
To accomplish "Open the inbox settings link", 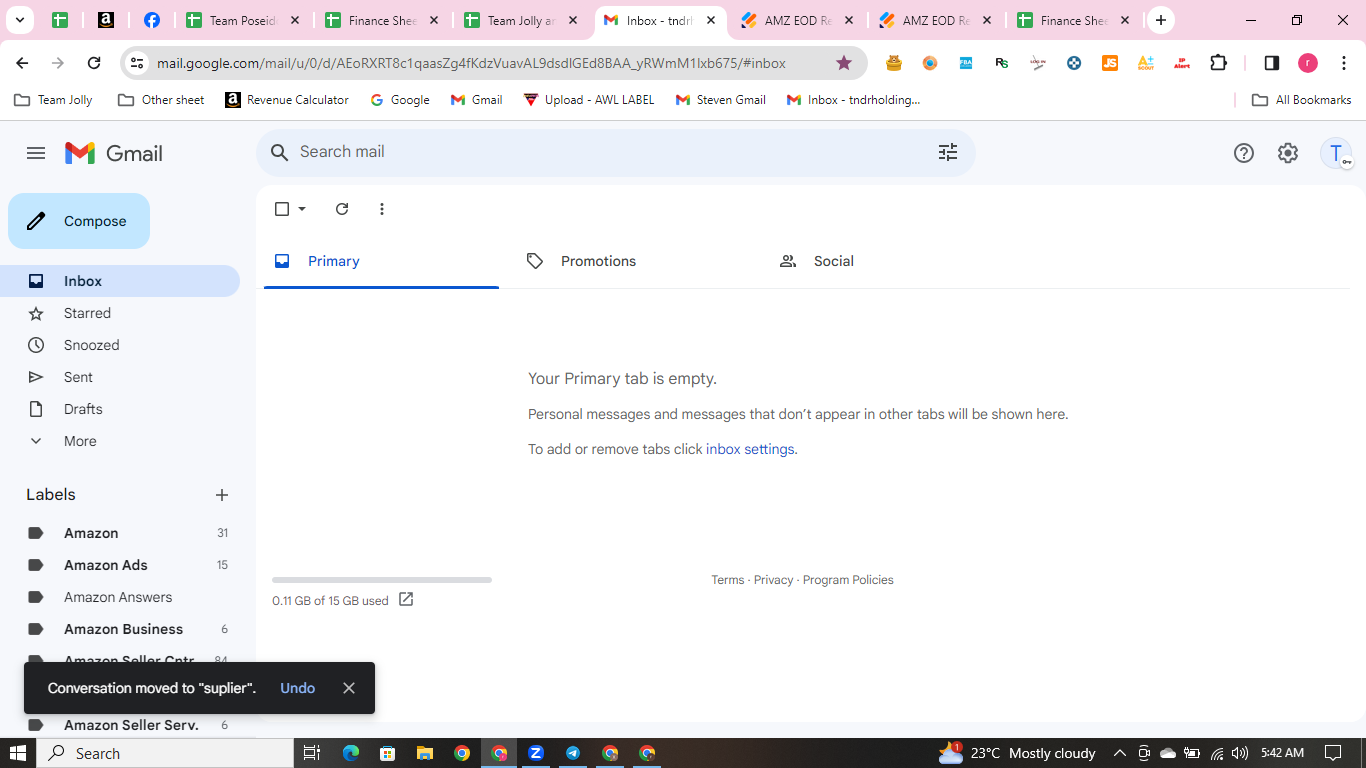I will pyautogui.click(x=750, y=449).
